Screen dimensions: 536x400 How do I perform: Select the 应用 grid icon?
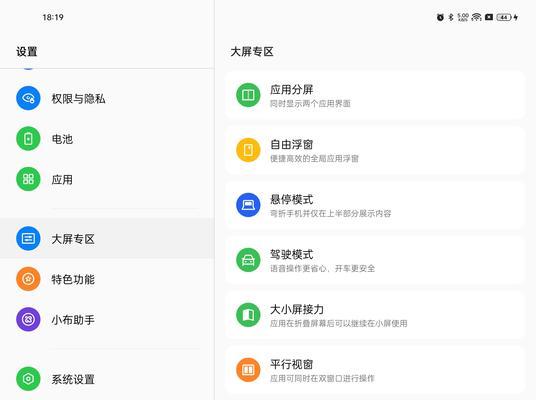[28, 179]
